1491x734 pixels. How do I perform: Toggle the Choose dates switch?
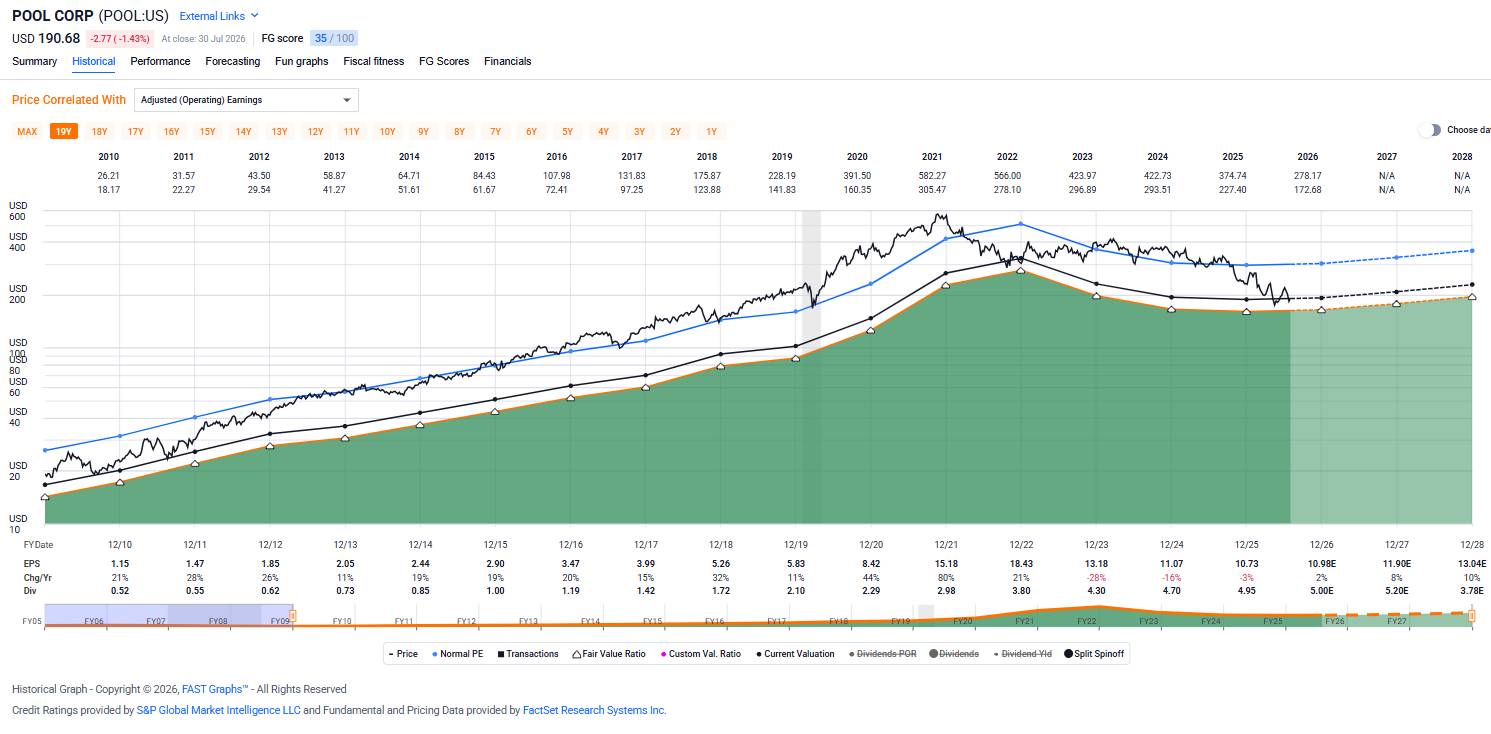[1430, 130]
